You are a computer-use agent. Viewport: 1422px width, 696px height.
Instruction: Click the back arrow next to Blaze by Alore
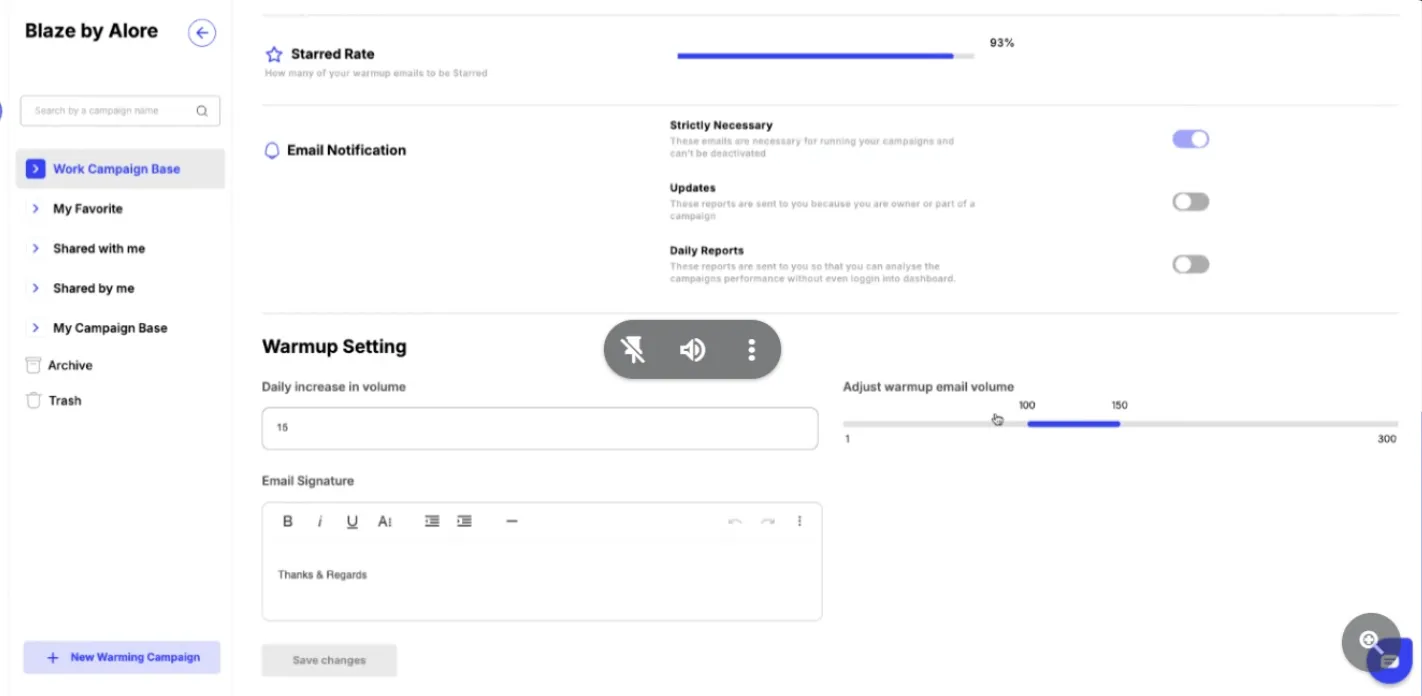(x=202, y=32)
